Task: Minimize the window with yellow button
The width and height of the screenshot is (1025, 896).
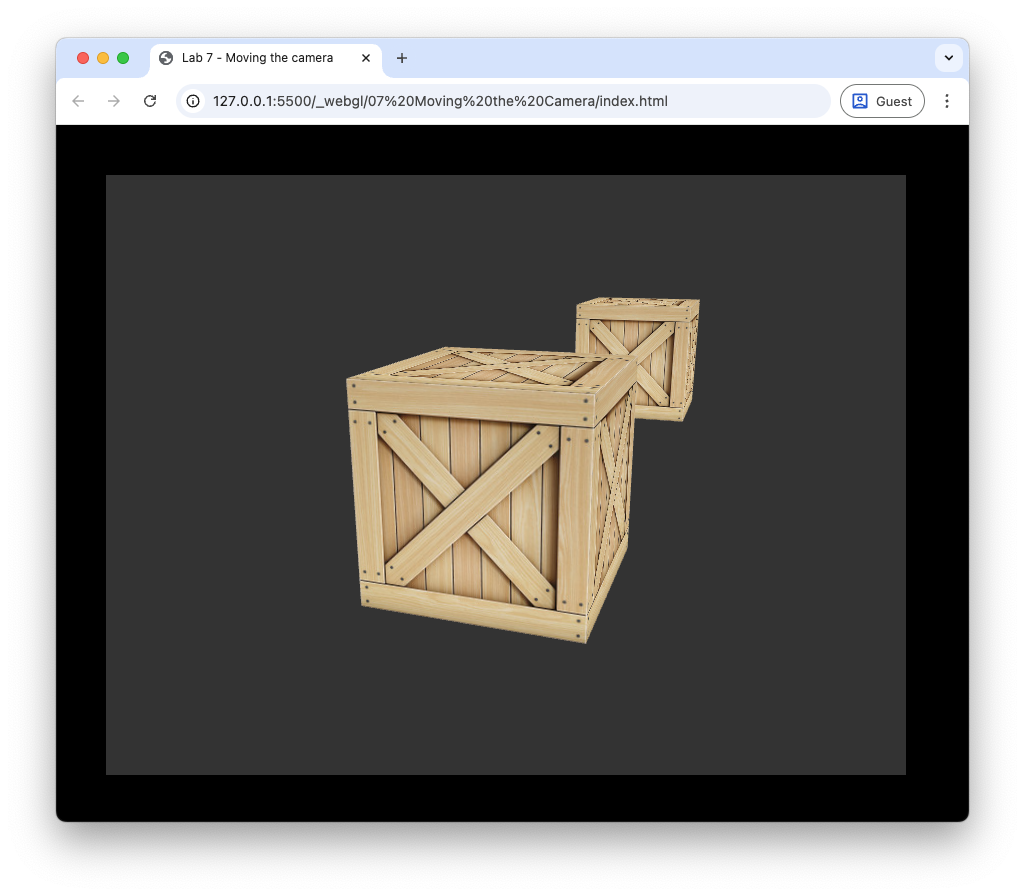Action: coord(103,58)
